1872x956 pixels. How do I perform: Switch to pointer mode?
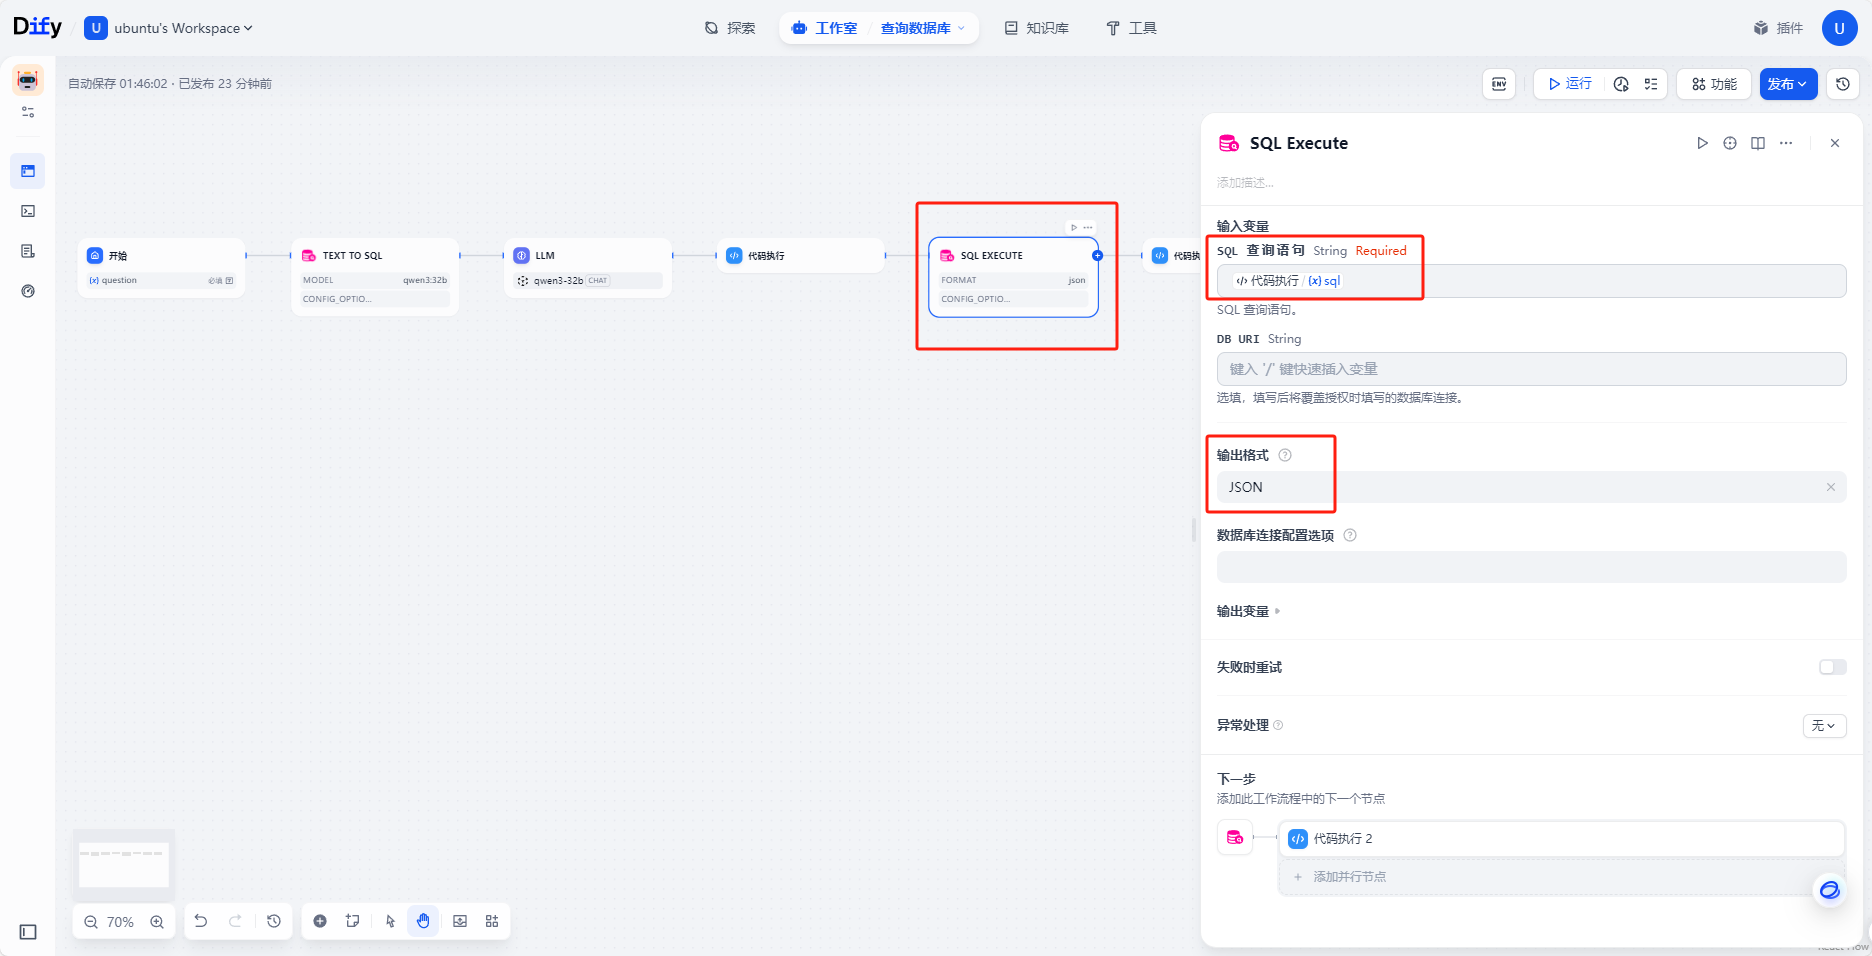tap(390, 921)
